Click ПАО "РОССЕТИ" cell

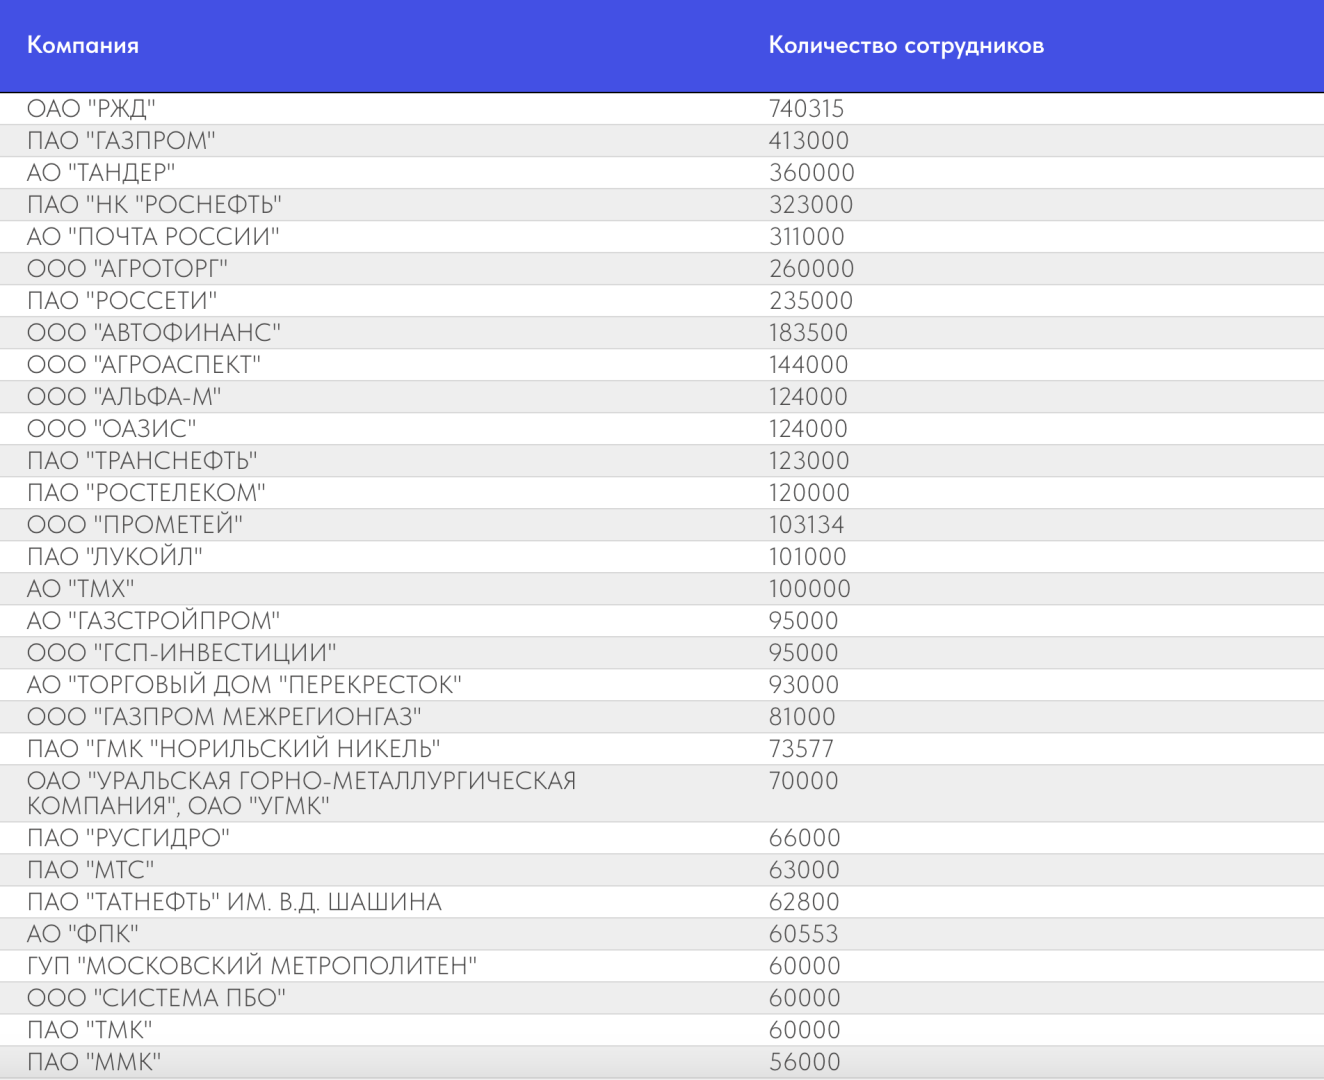(122, 300)
